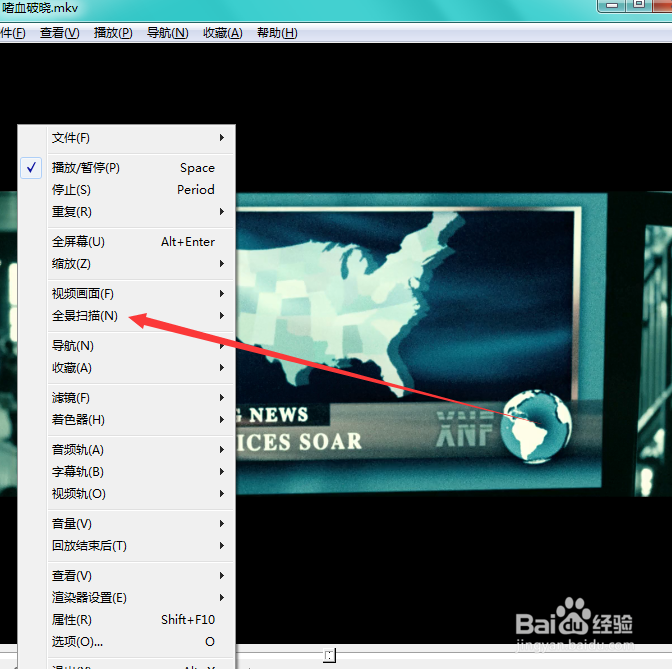Expand 文件(F) submenu in context menu
Screen dimensions: 672x669
pos(140,138)
